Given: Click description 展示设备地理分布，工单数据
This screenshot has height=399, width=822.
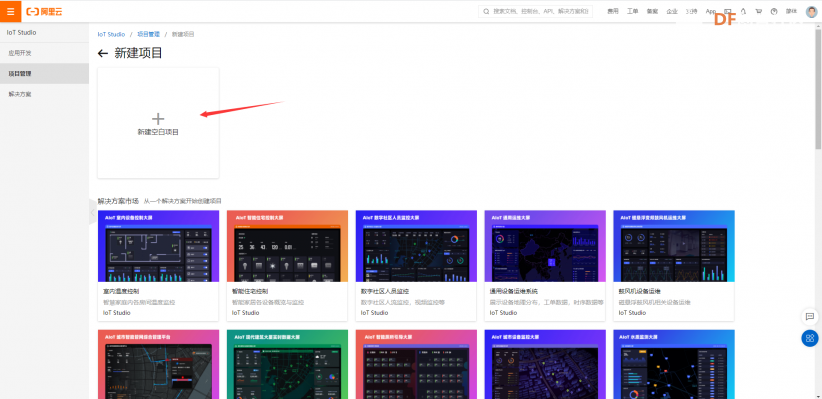Looking at the screenshot, I should tap(547, 303).
